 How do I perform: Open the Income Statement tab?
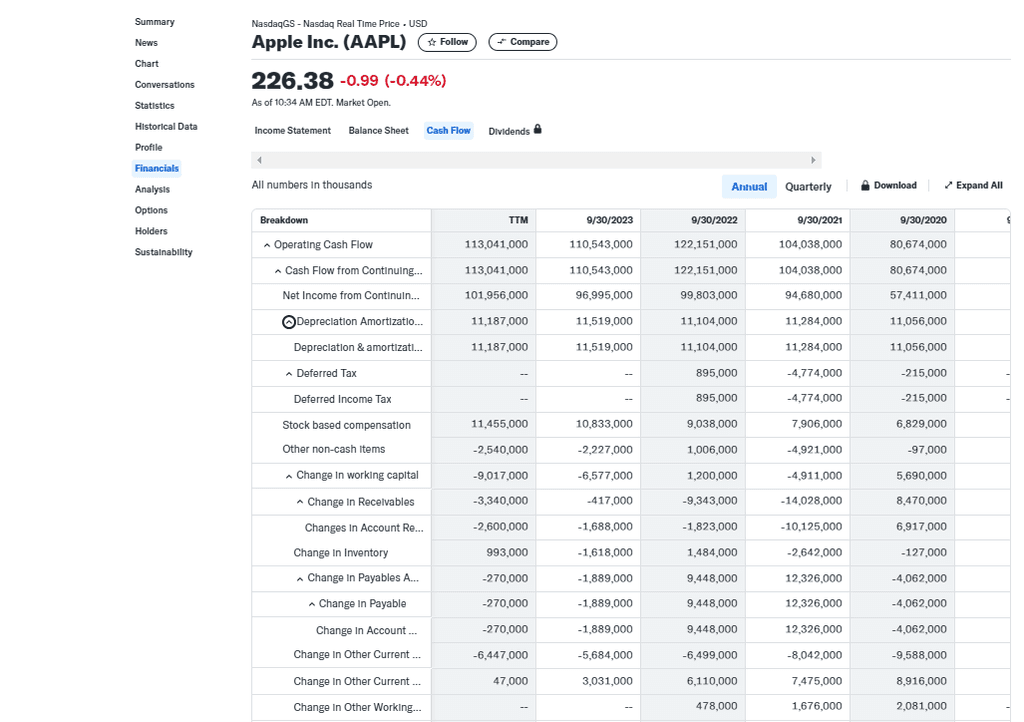(x=292, y=130)
